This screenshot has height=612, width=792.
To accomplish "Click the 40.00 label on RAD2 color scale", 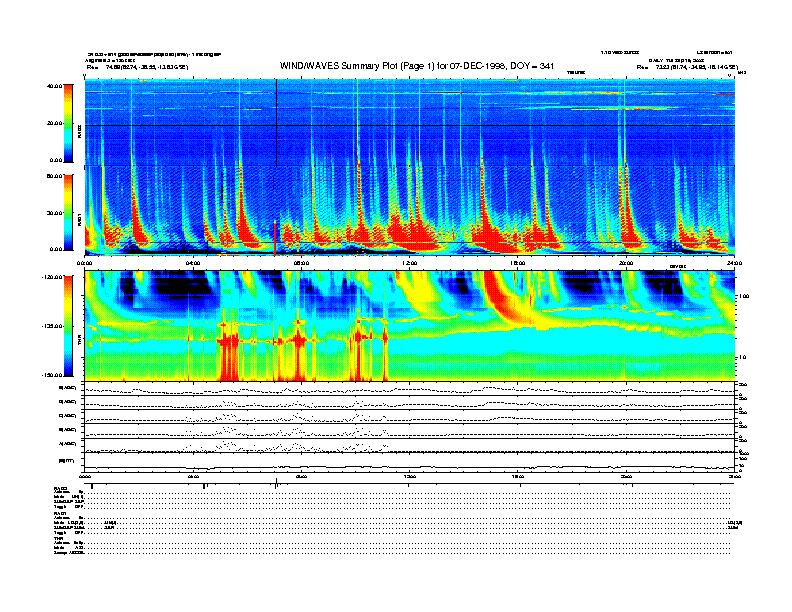I will click(54, 86).
